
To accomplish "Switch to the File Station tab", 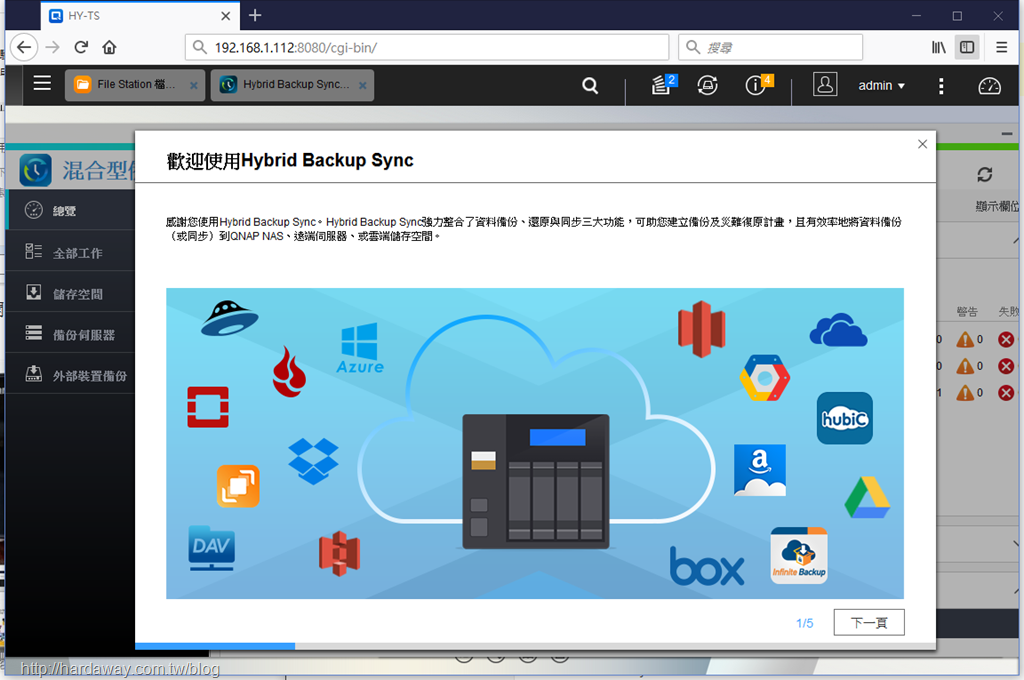I will coord(135,85).
